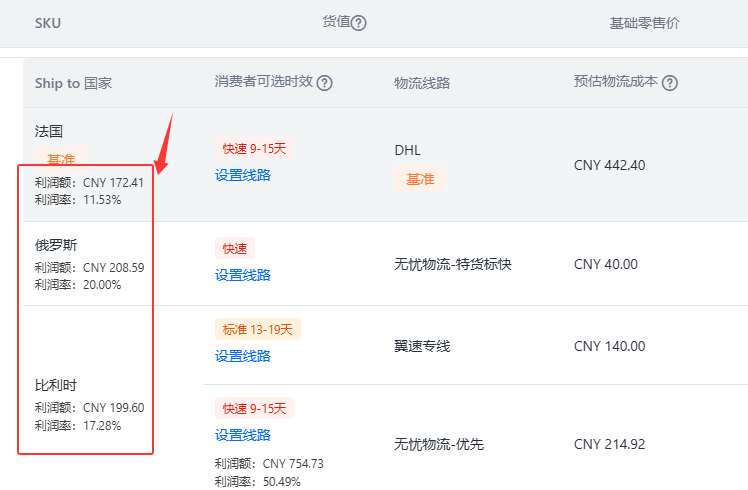The height and width of the screenshot is (490, 748).
Task: Select the 标准 13-19天 tag
Action: [258, 329]
